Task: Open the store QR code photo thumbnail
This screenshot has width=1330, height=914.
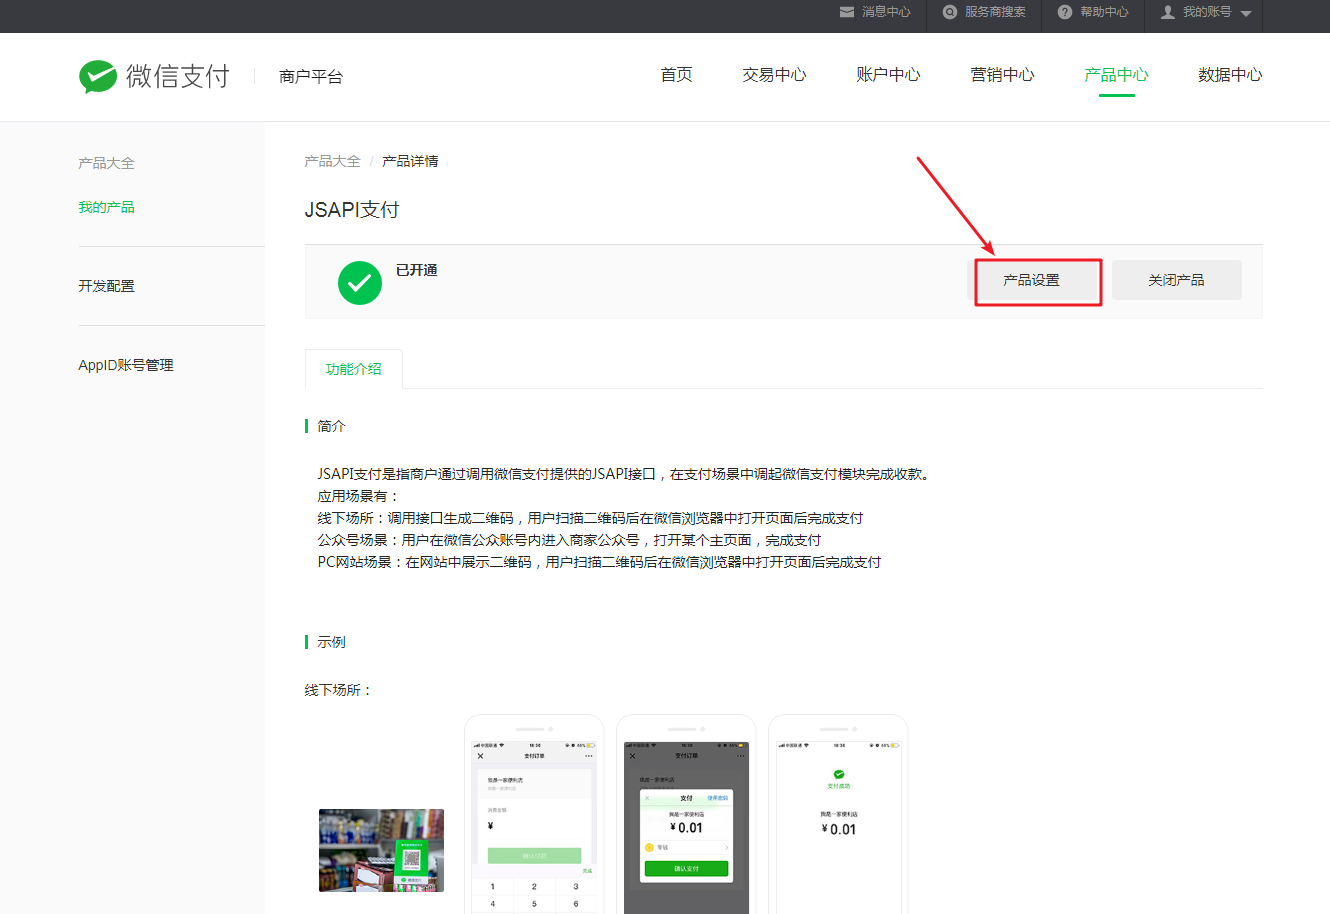Action: 381,850
